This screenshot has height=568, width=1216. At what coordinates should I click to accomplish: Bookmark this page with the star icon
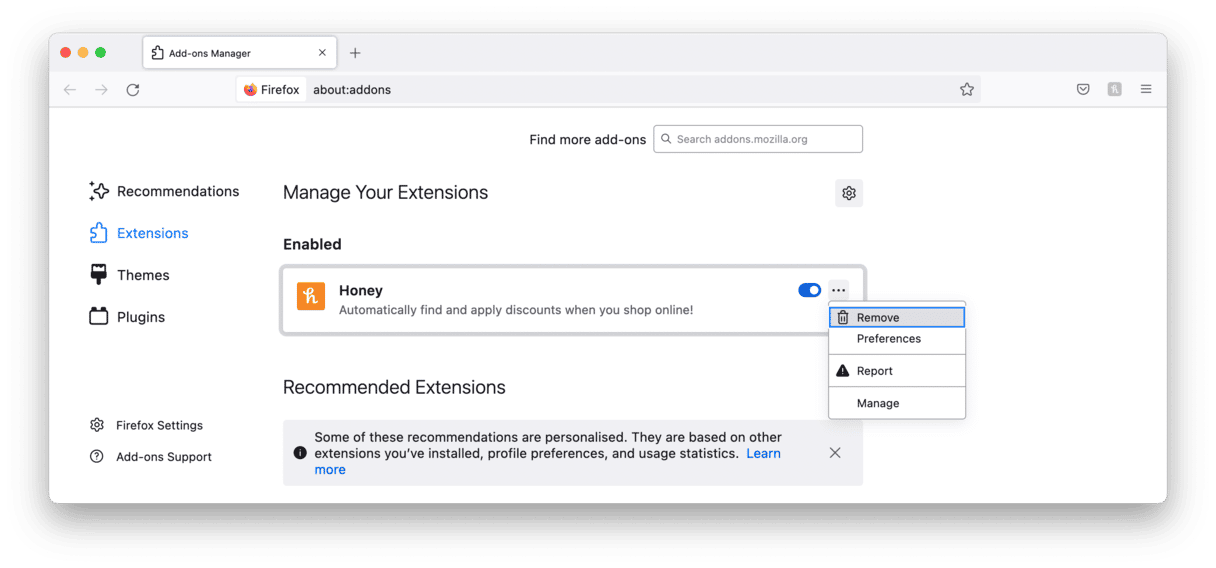(x=967, y=90)
